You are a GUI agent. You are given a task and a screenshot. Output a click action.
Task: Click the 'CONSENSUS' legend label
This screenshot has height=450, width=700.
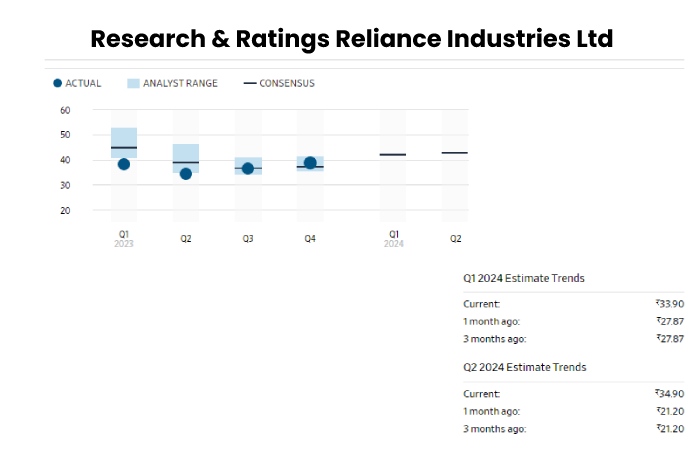coord(287,83)
